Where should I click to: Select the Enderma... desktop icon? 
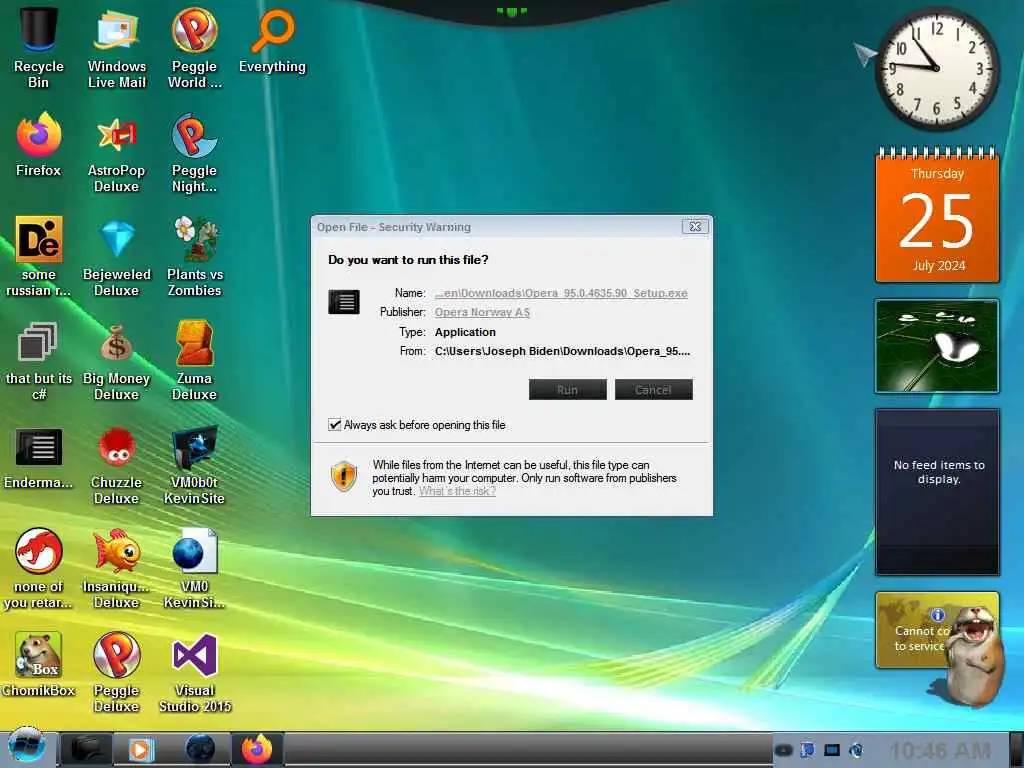click(x=39, y=457)
